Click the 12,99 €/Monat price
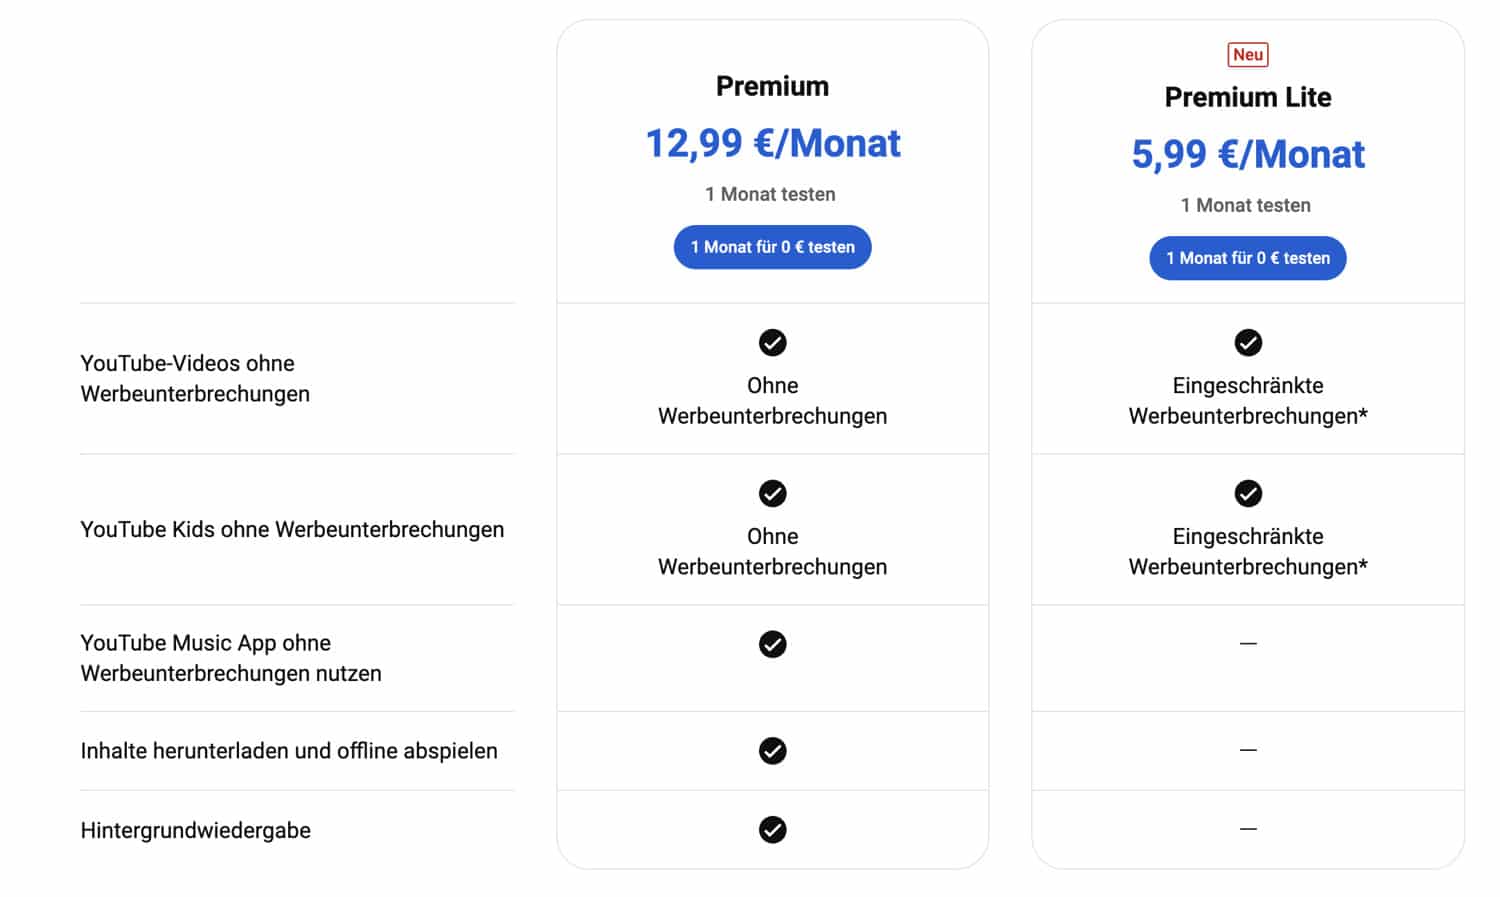This screenshot has height=897, width=1500. coord(772,144)
